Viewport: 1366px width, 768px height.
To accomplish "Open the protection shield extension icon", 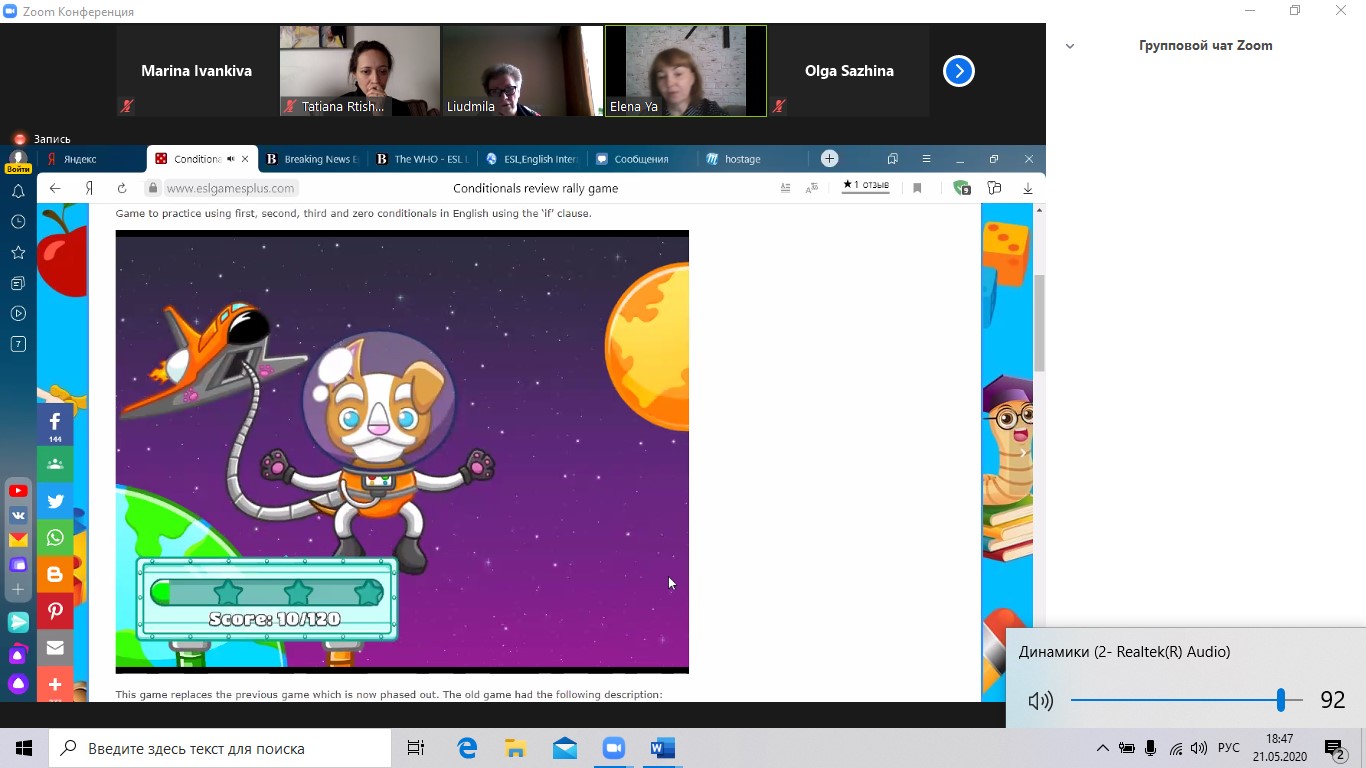I will point(961,188).
